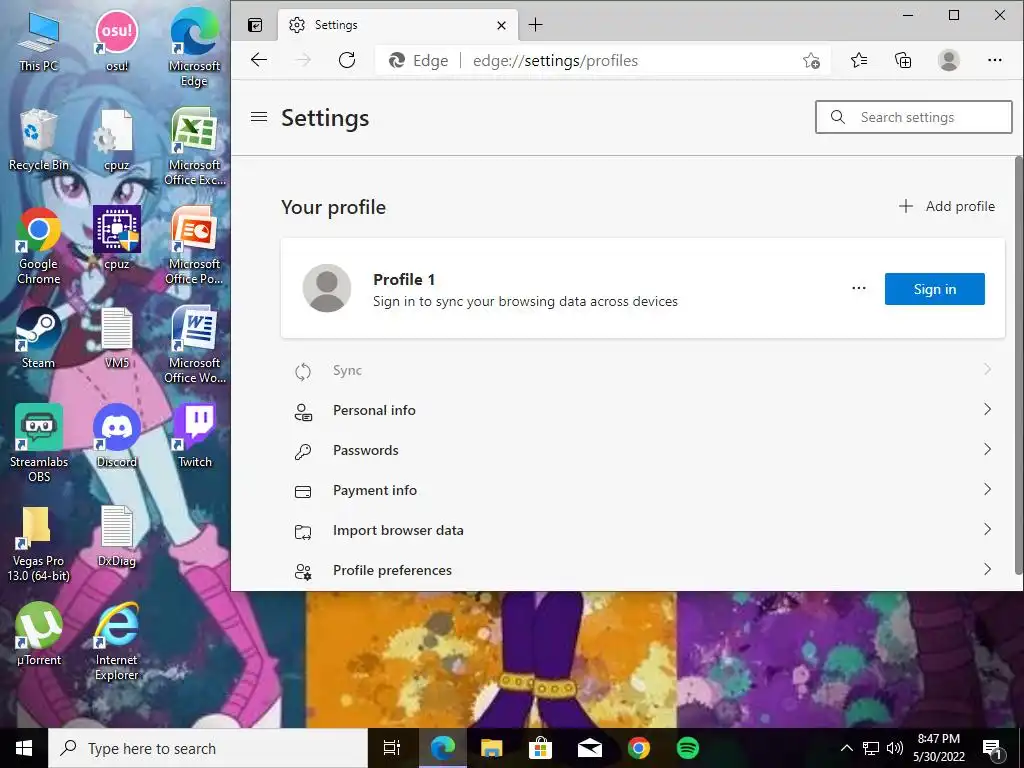The height and width of the screenshot is (768, 1024).
Task: Open the Settings hamburger menu
Action: tap(259, 117)
